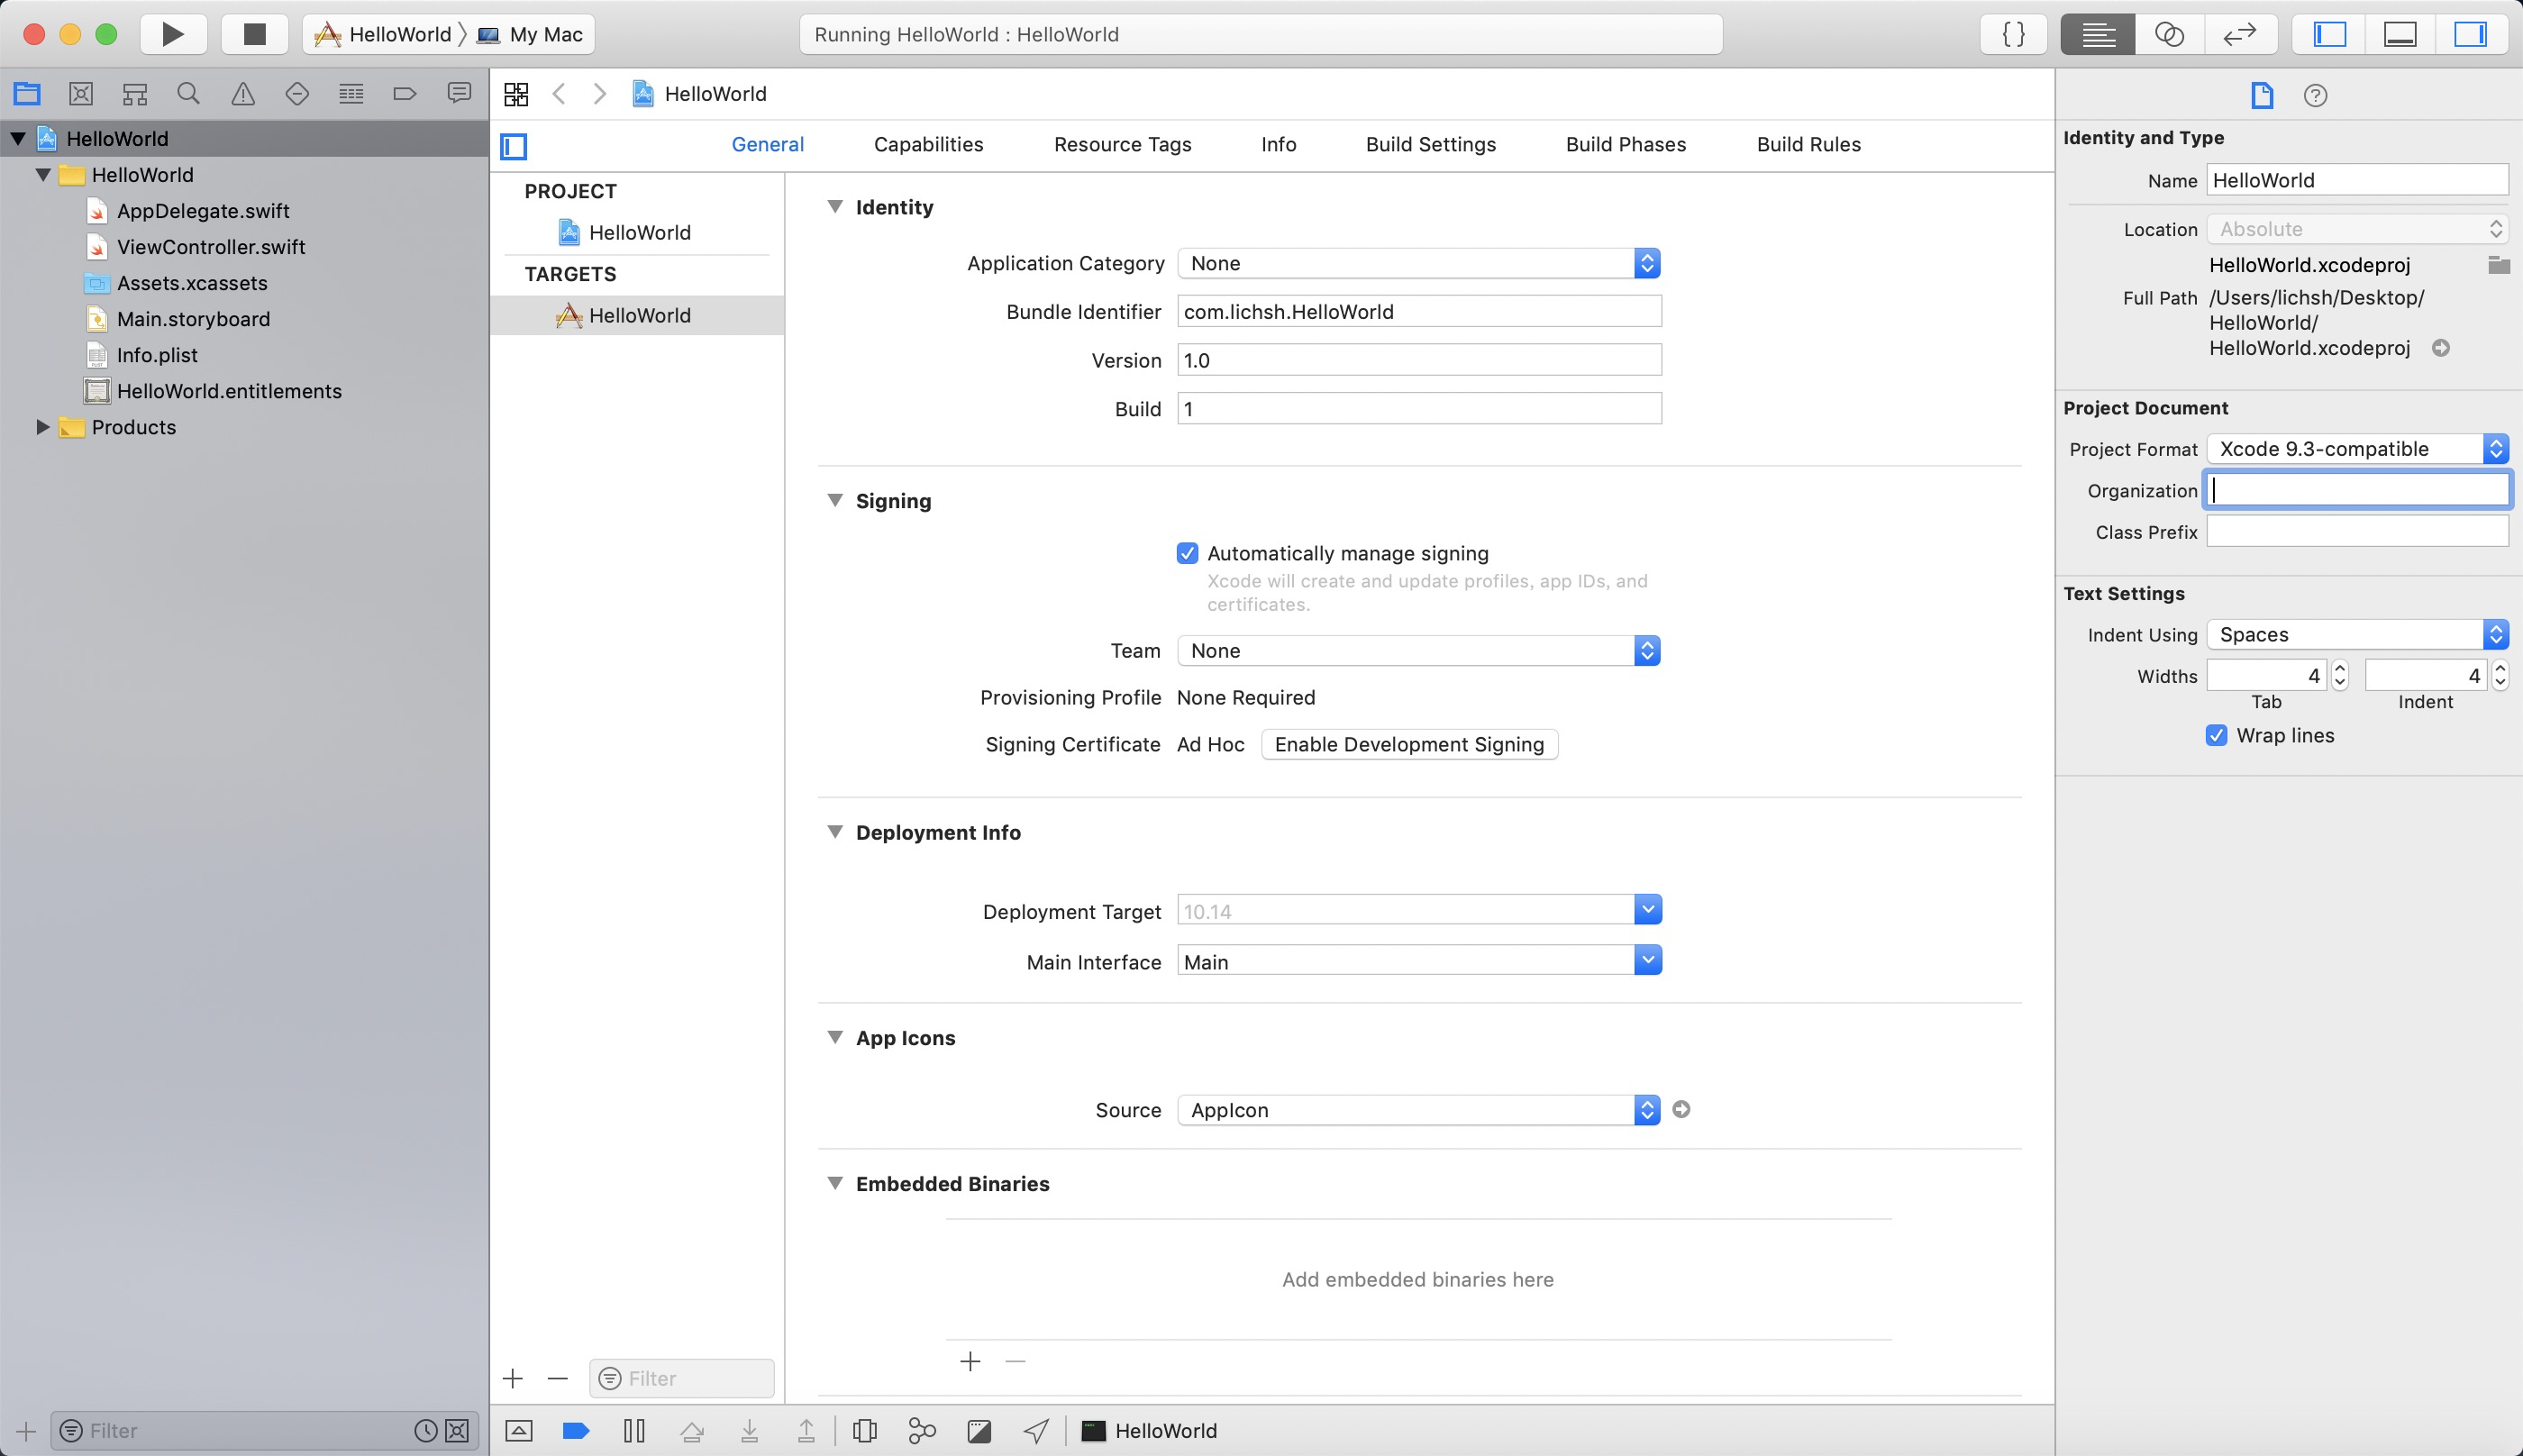Click Enable Development Signing button

point(1409,745)
